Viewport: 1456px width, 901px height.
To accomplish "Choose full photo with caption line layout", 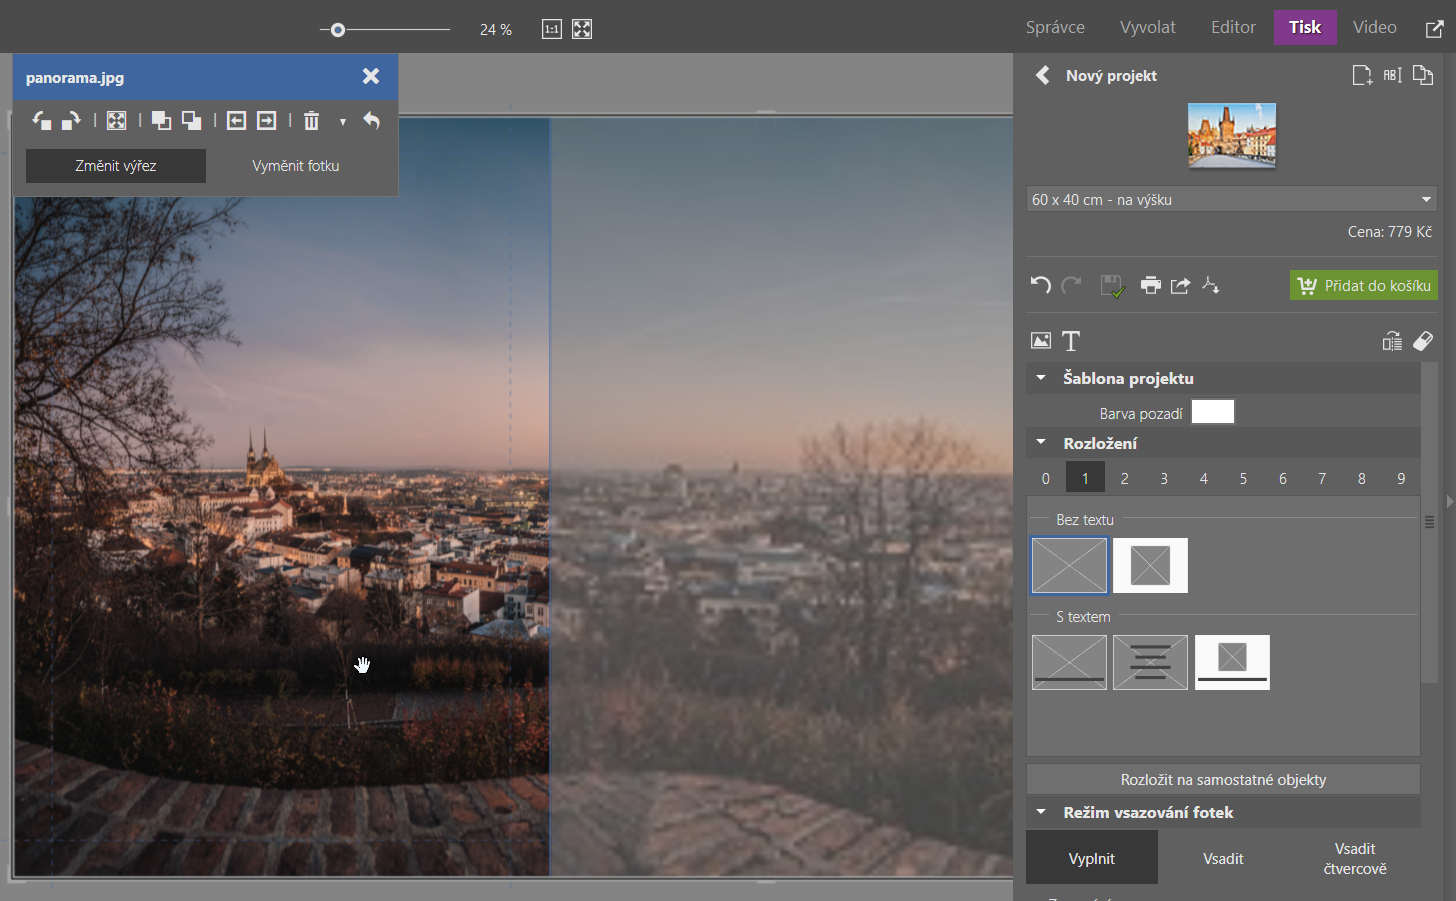I will point(1069,662).
